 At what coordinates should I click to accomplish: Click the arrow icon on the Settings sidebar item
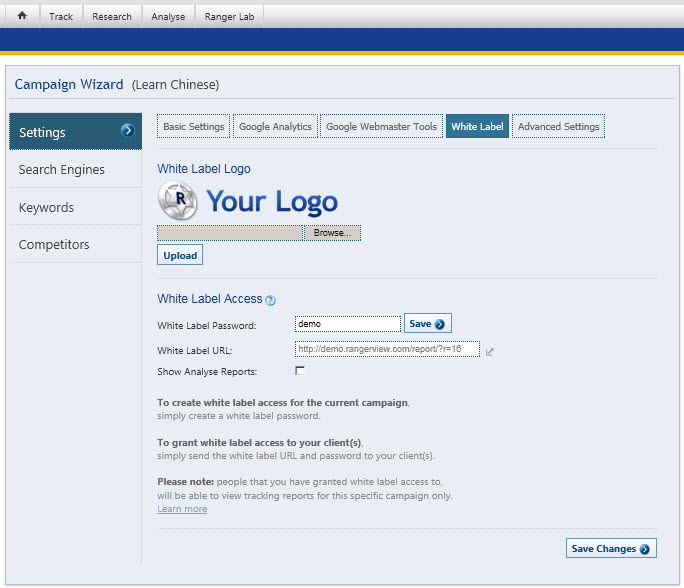tap(127, 131)
